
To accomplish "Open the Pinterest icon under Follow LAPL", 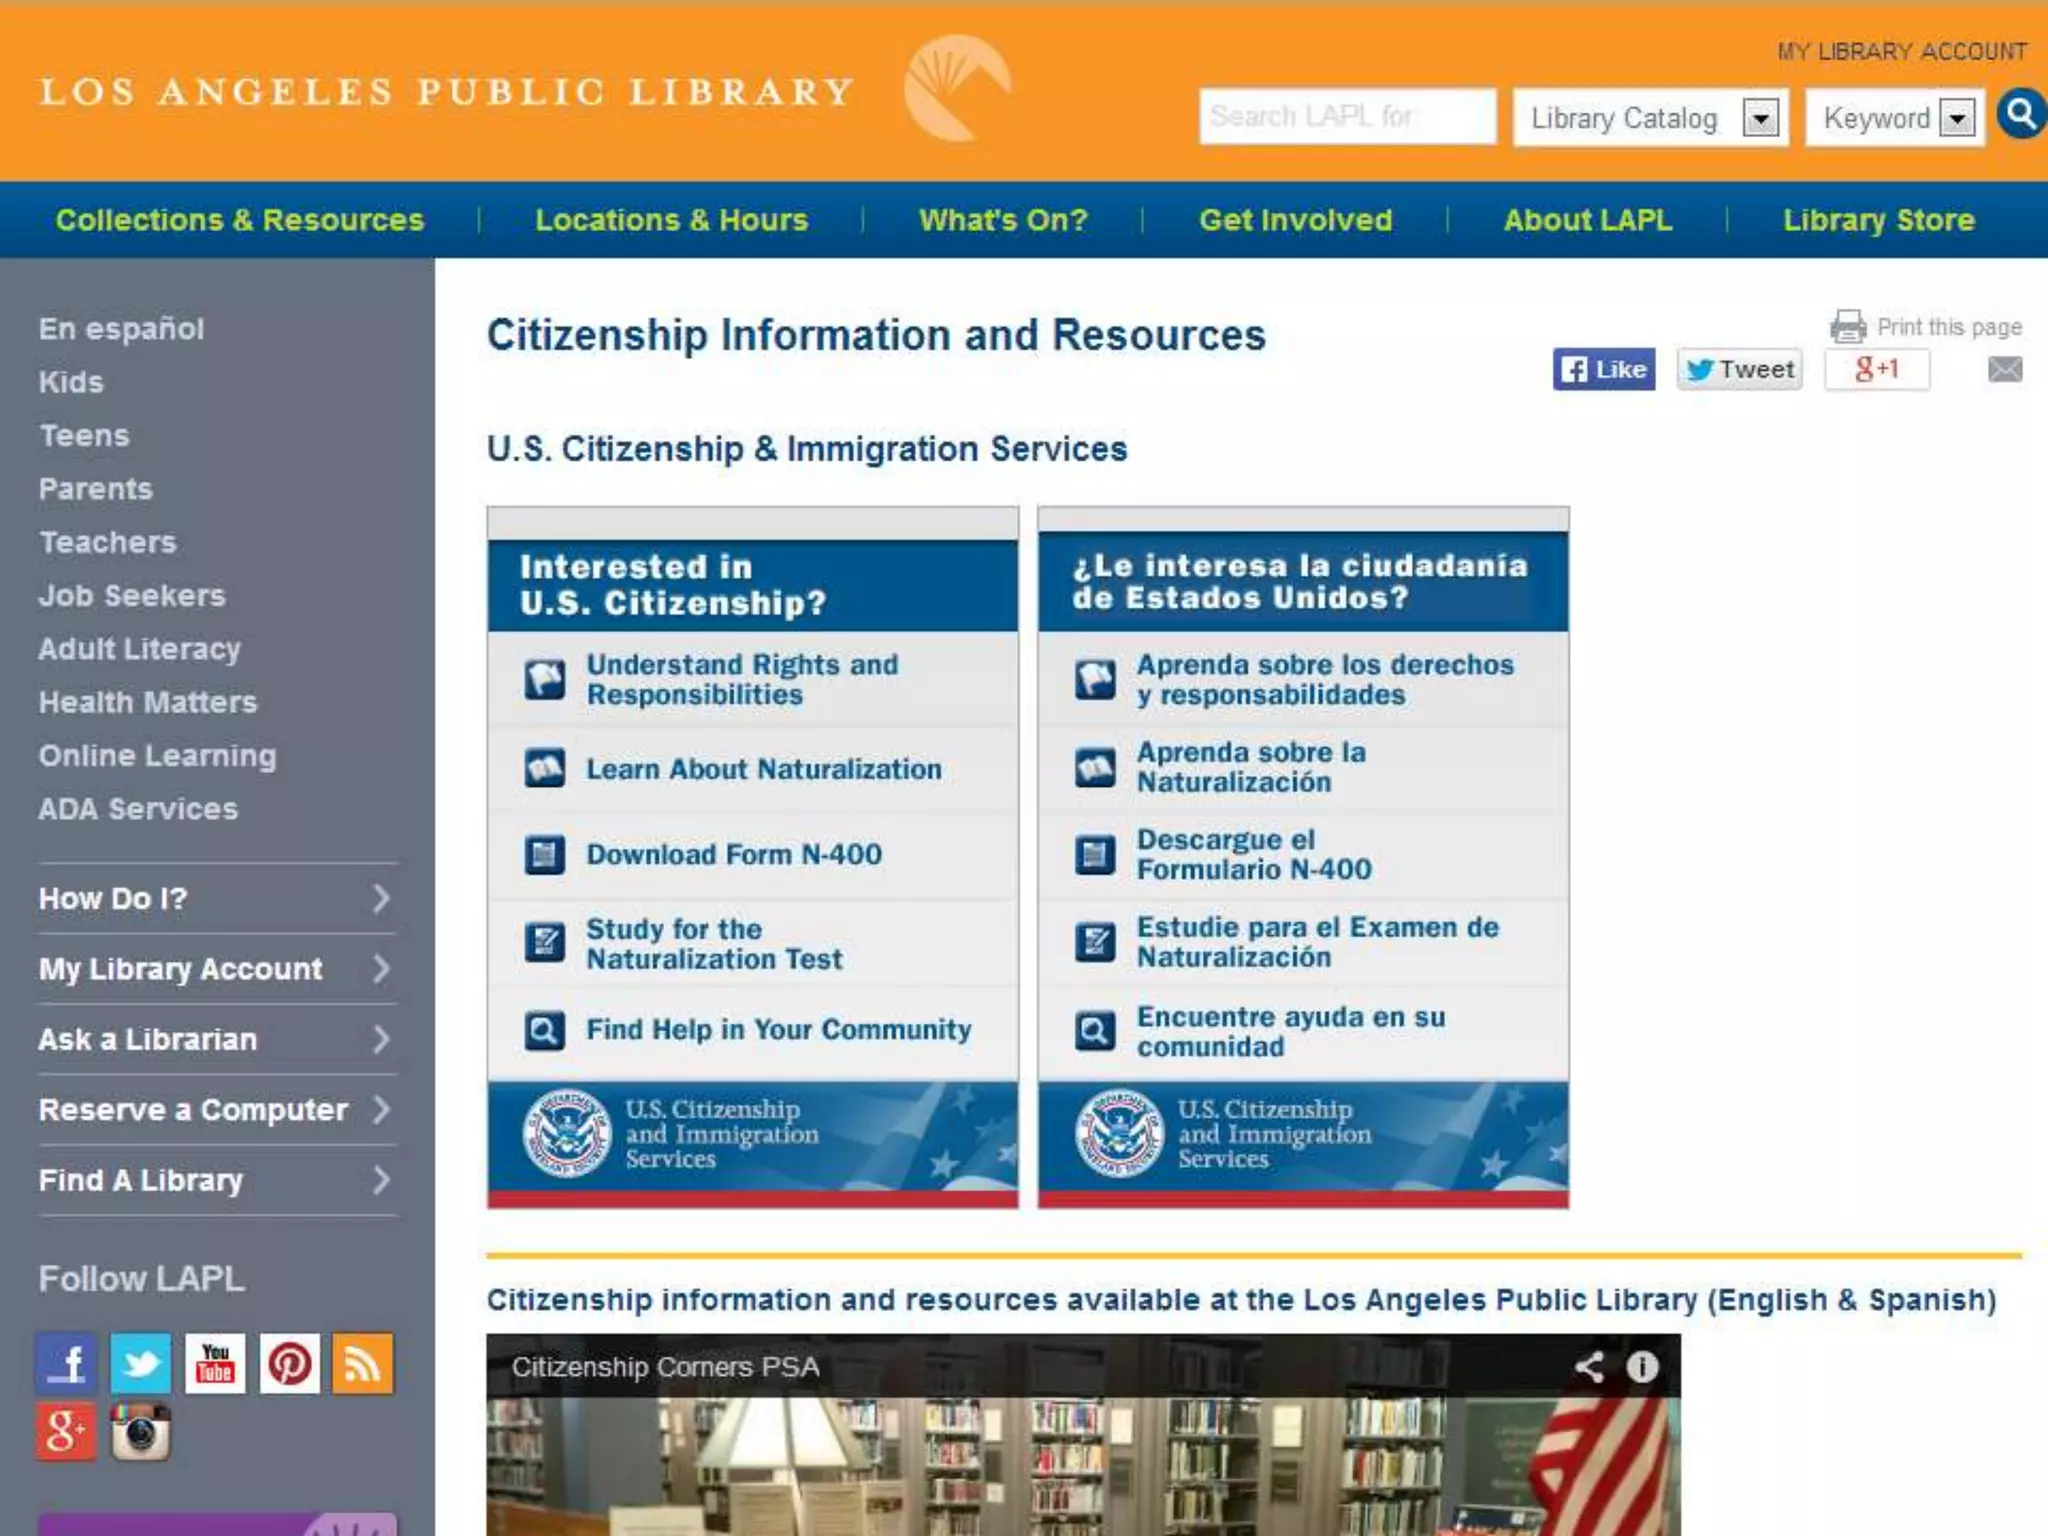I will point(290,1363).
